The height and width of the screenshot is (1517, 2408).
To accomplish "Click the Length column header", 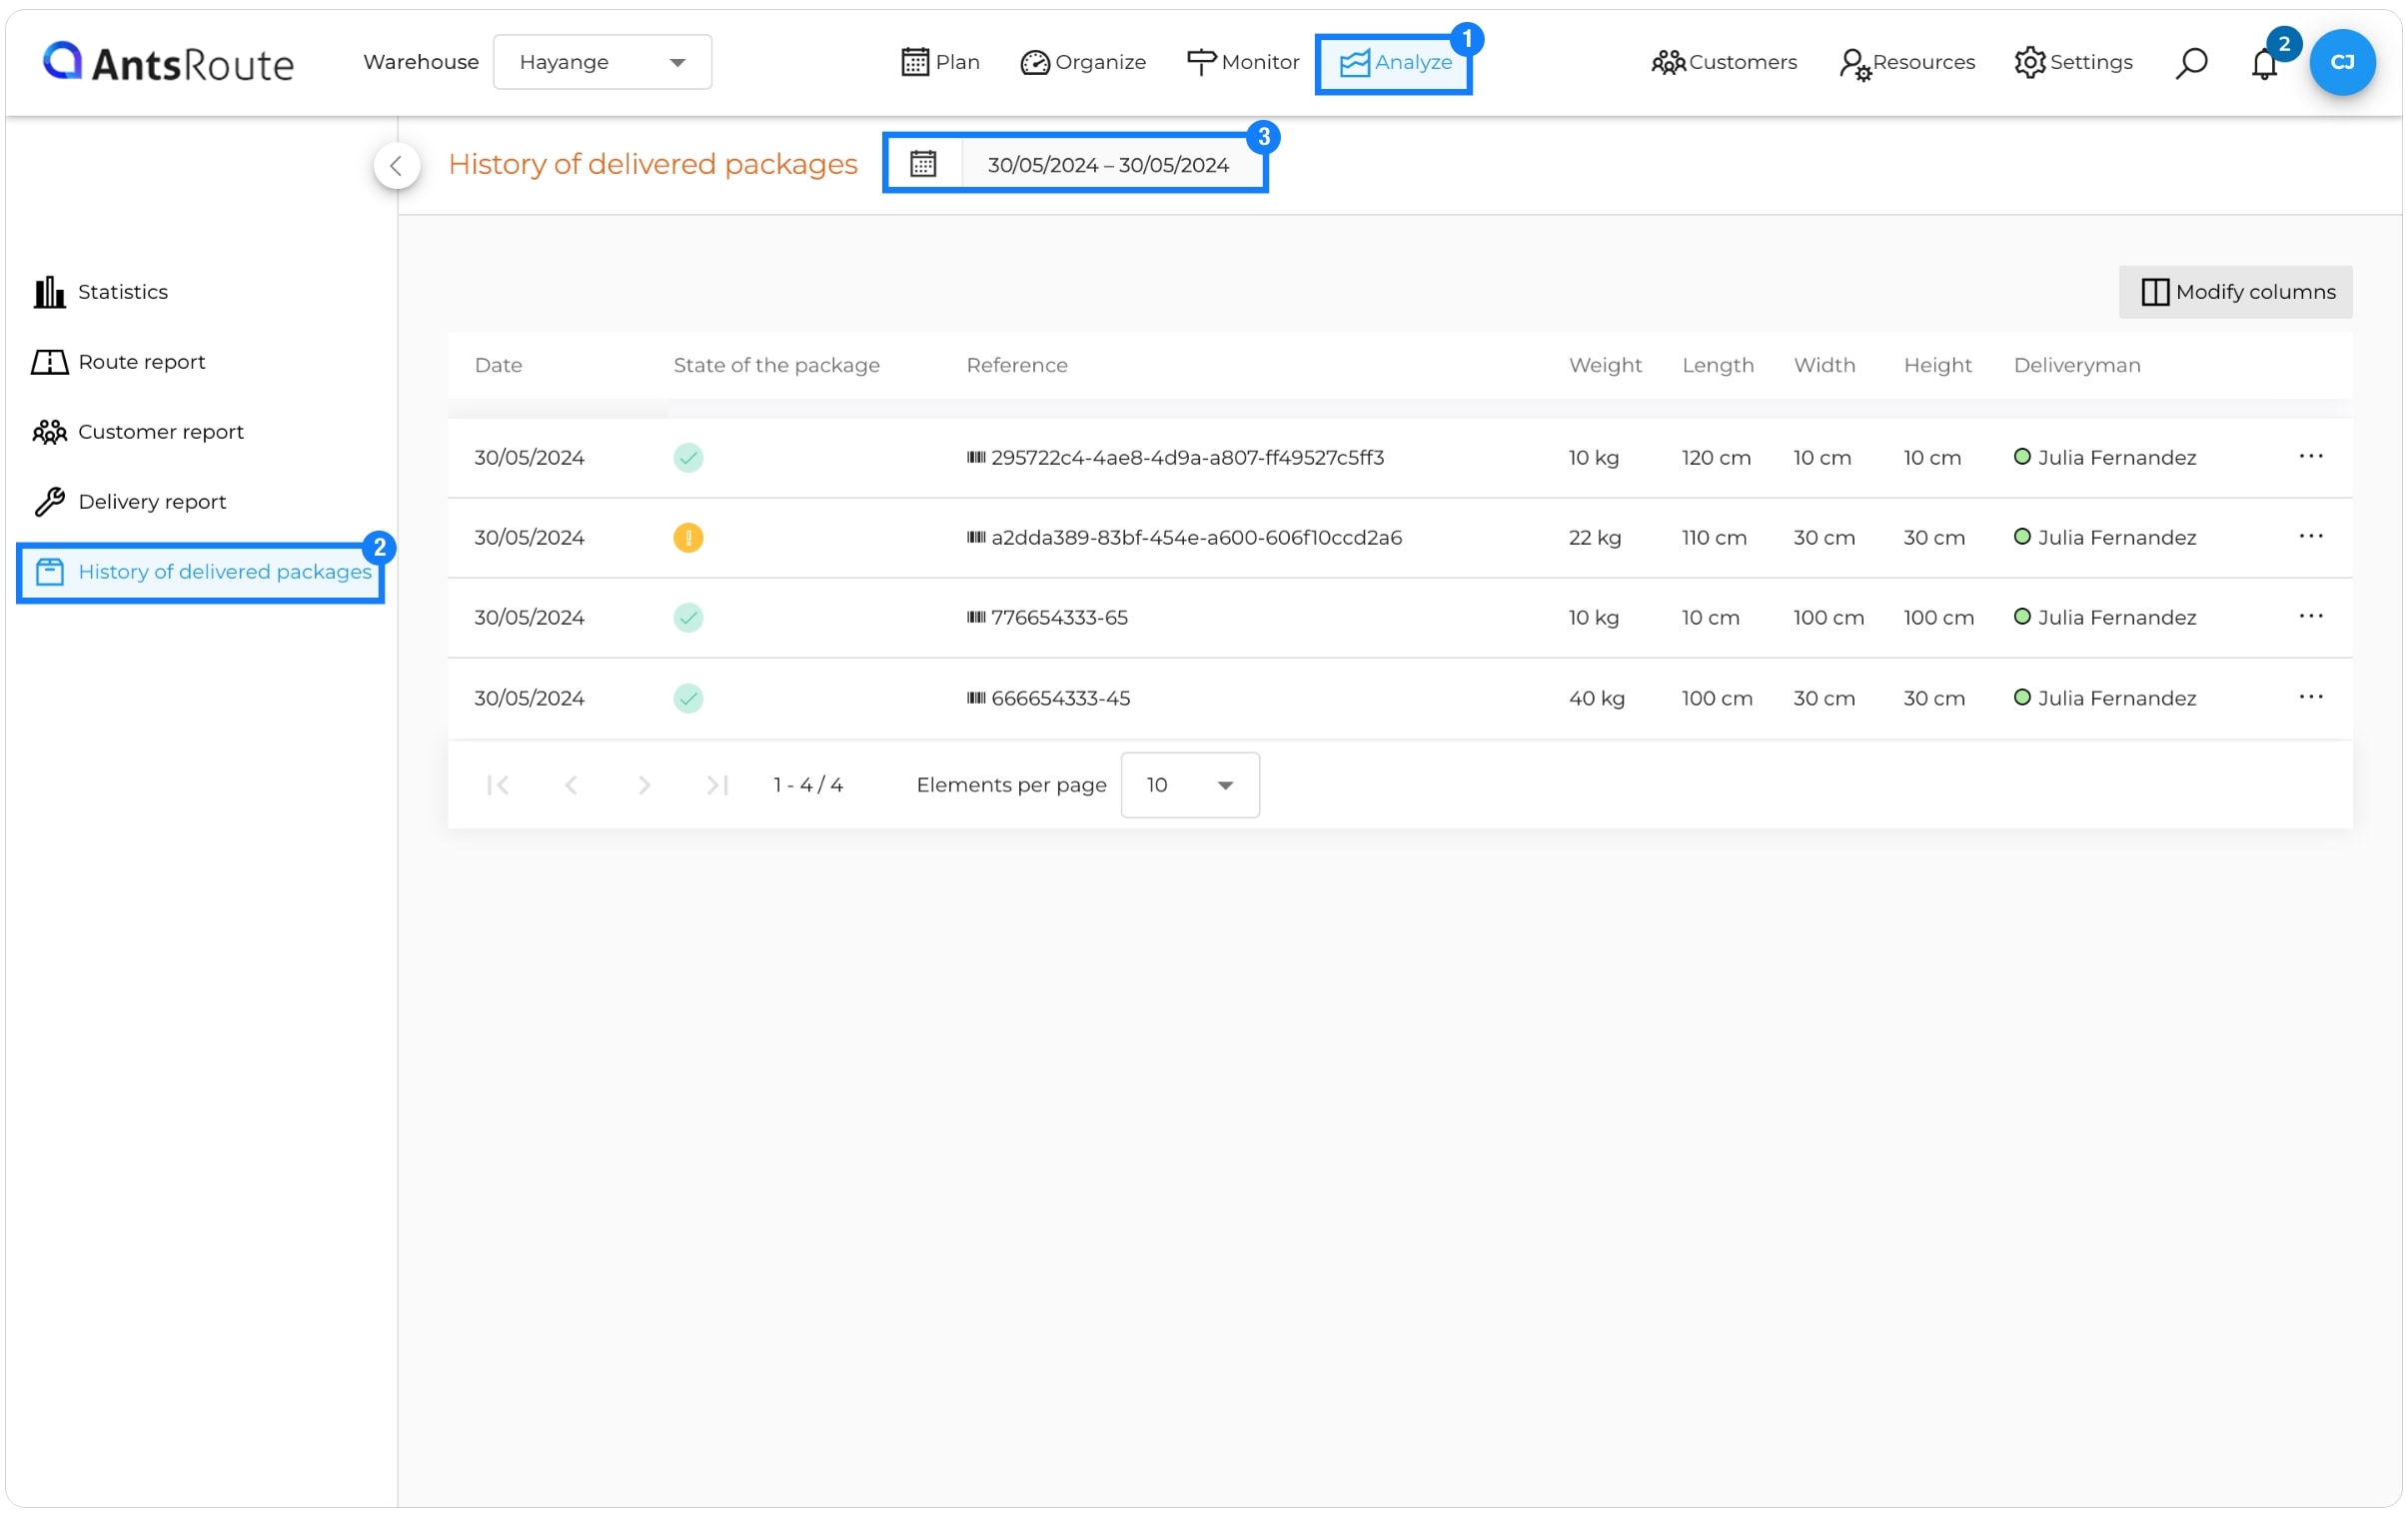I will click(1717, 365).
